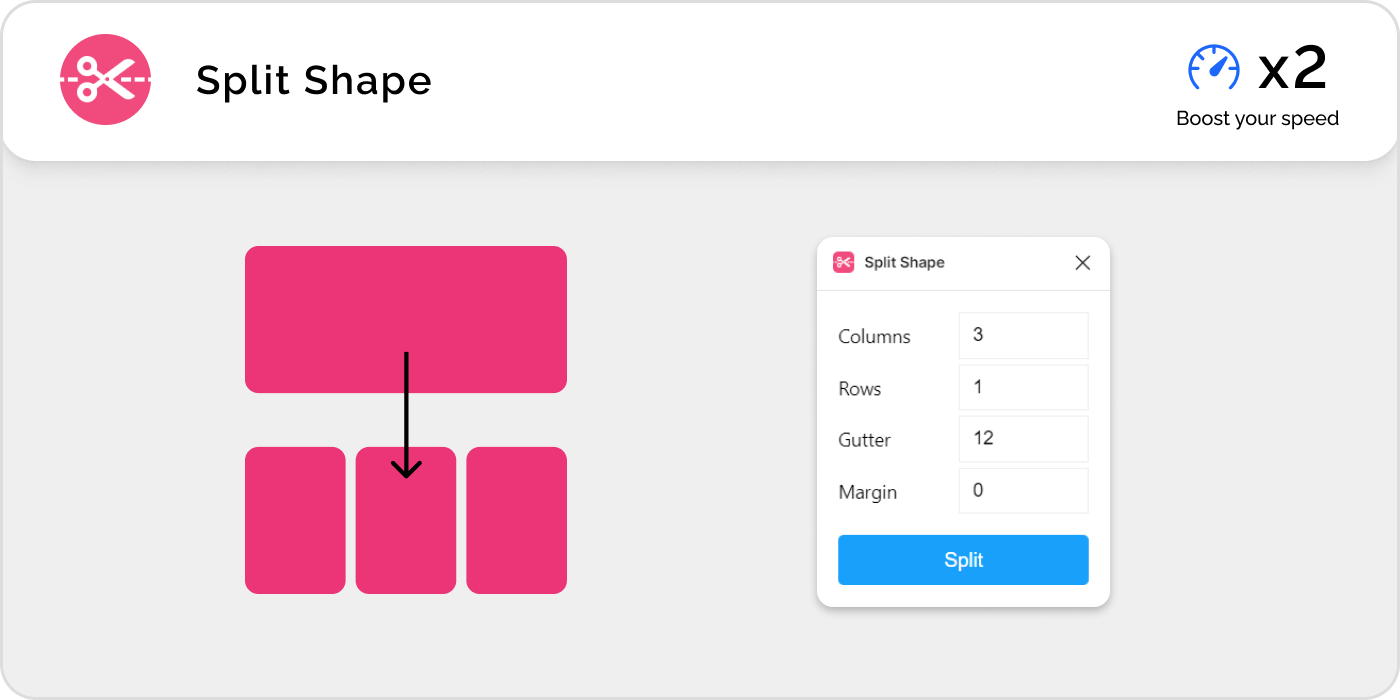Image resolution: width=1400 pixels, height=700 pixels.
Task: Click the Columns label
Action: pos(874,337)
